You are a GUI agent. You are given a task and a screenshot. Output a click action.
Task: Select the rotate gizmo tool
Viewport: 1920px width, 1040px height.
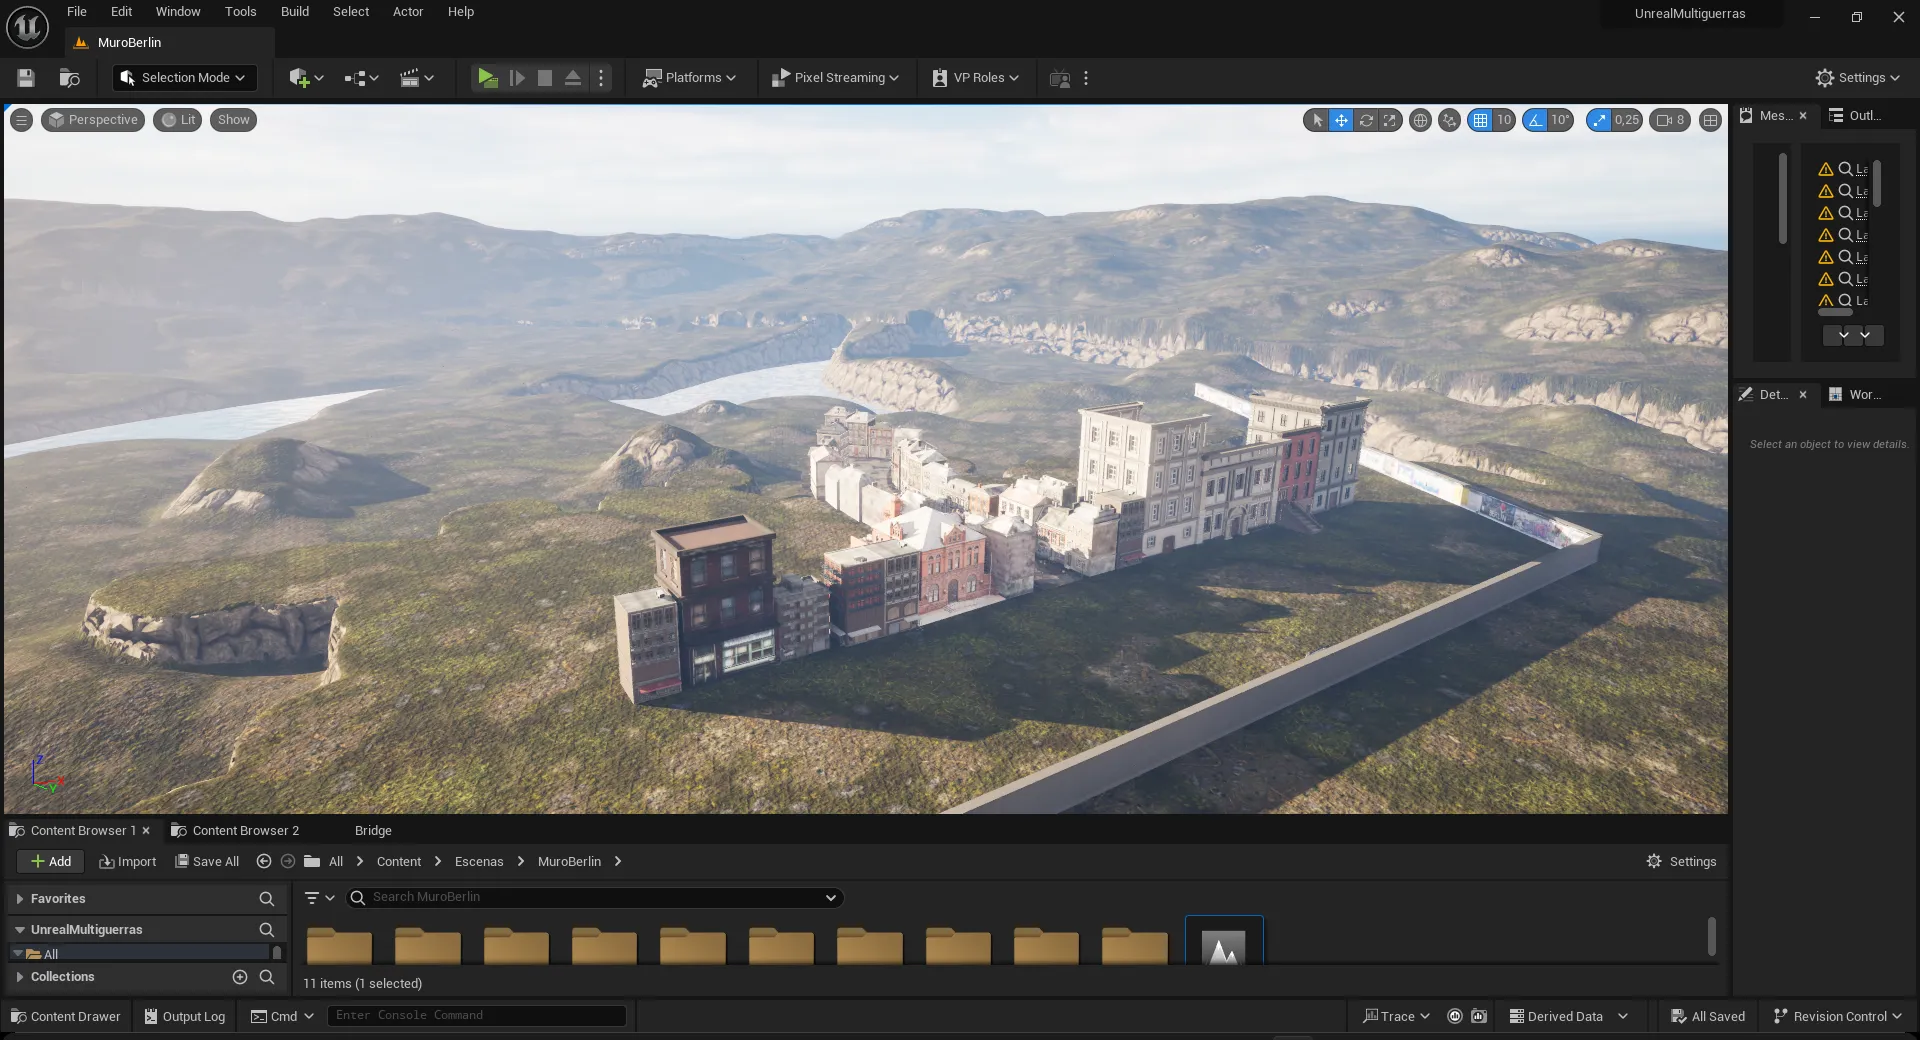1366,120
